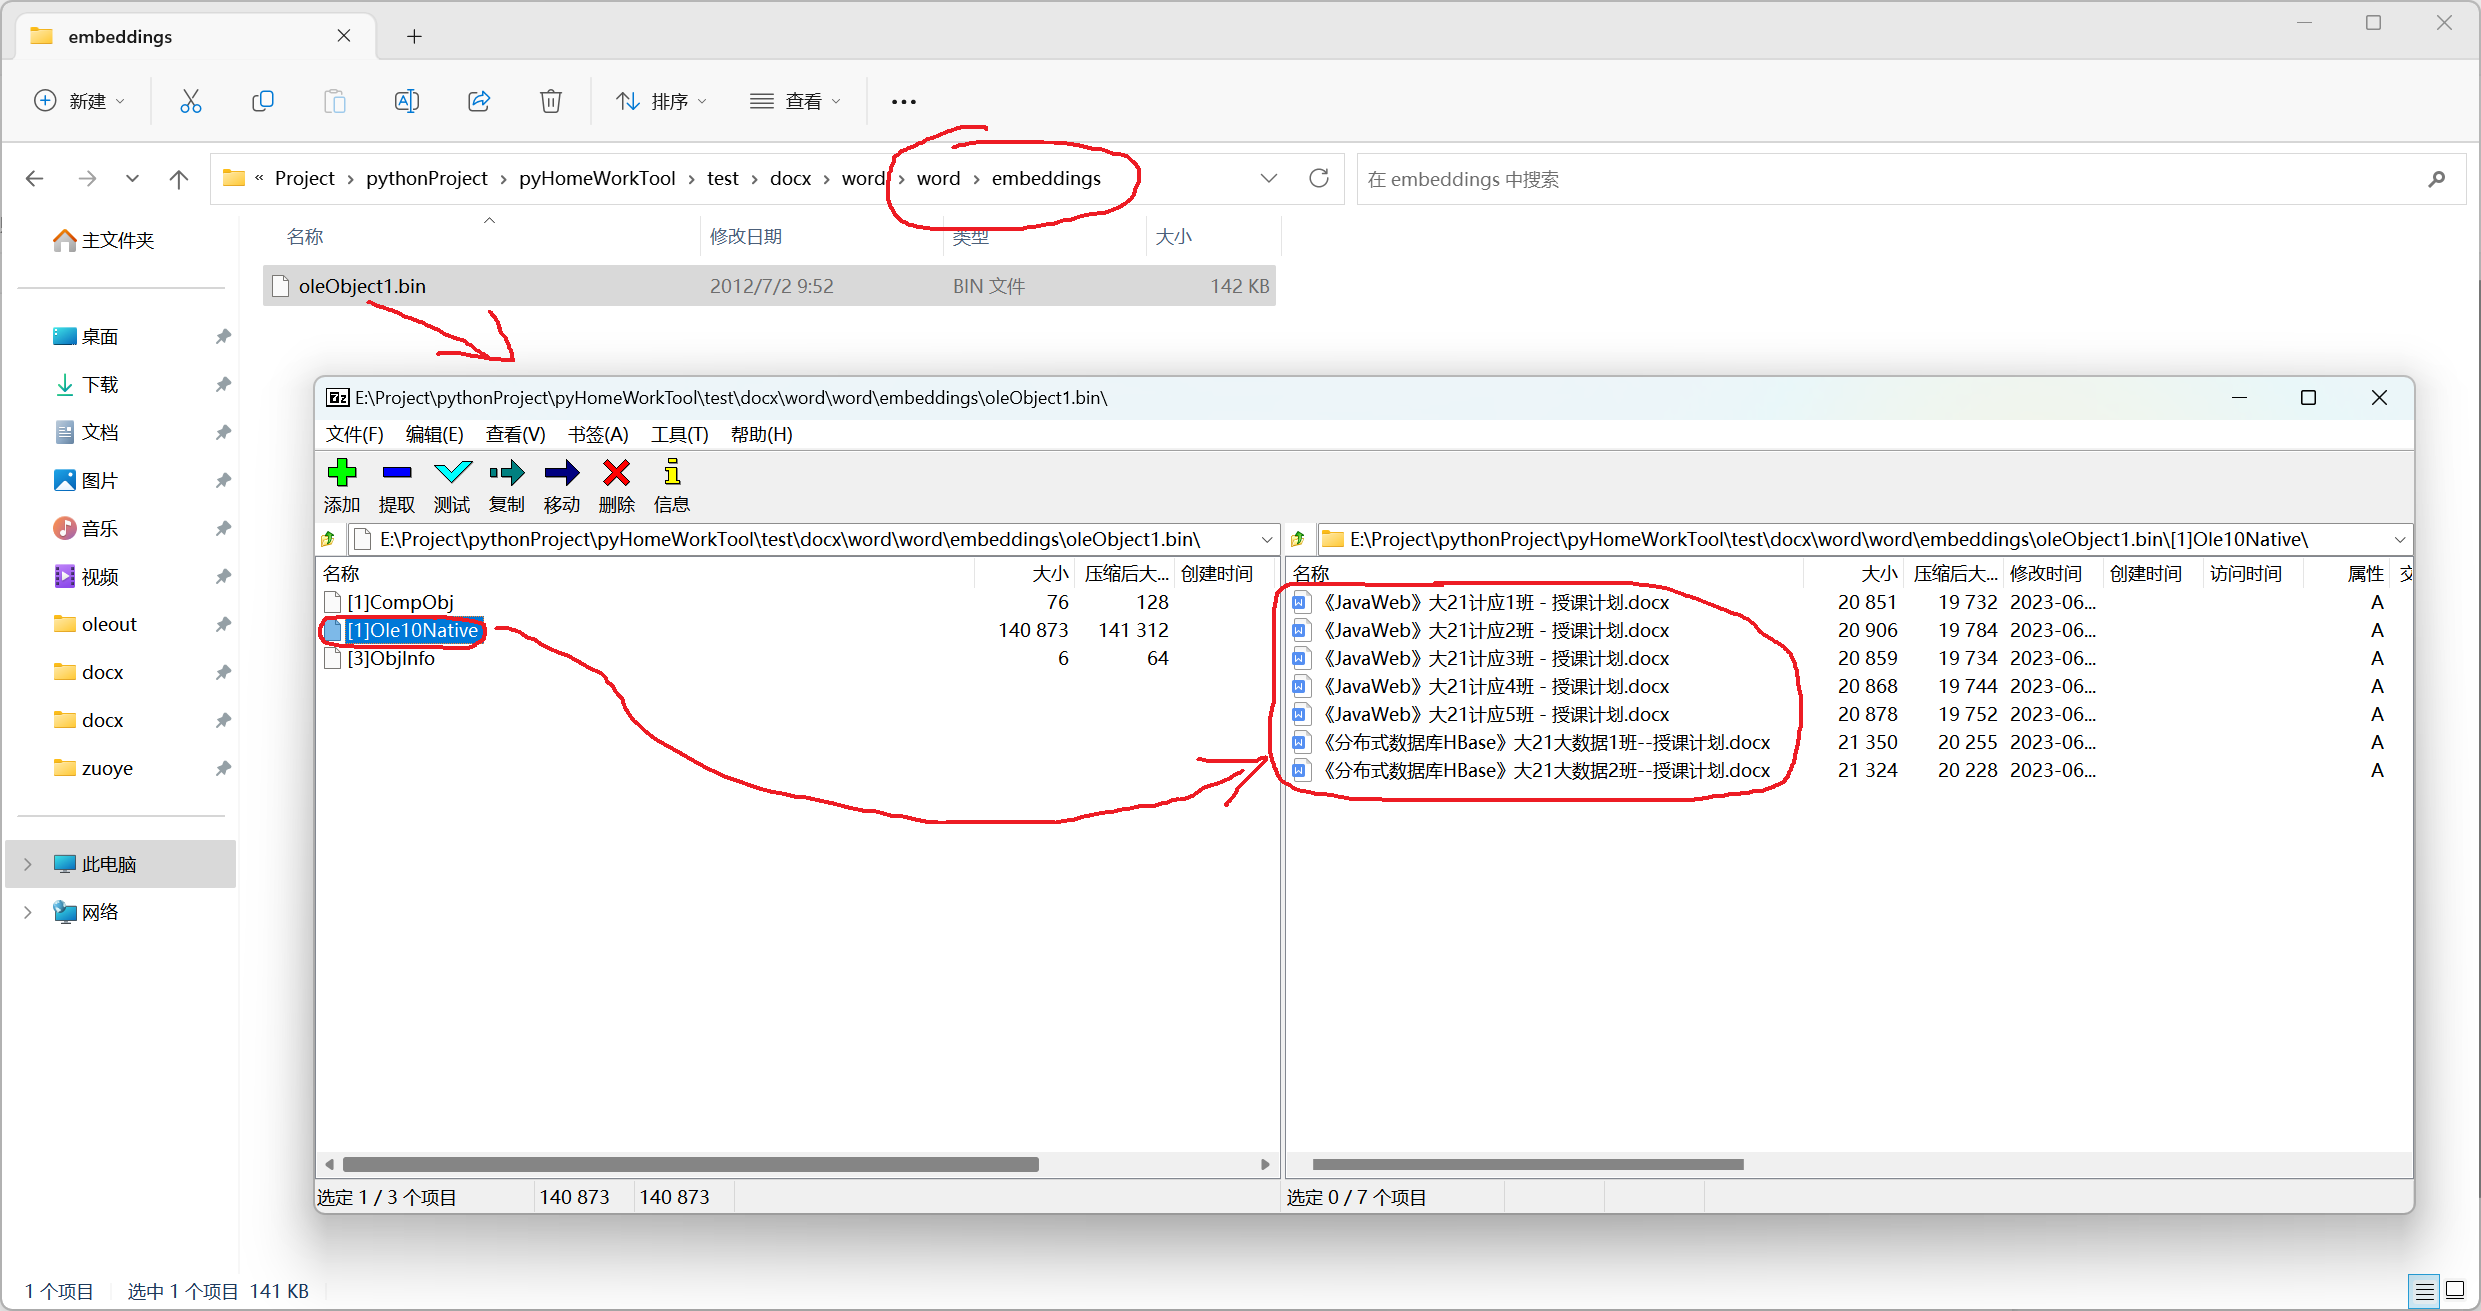Screen dimensions: 2481x1311
Task: Open the 工具(T) menu in 7-Zip
Action: (x=680, y=434)
